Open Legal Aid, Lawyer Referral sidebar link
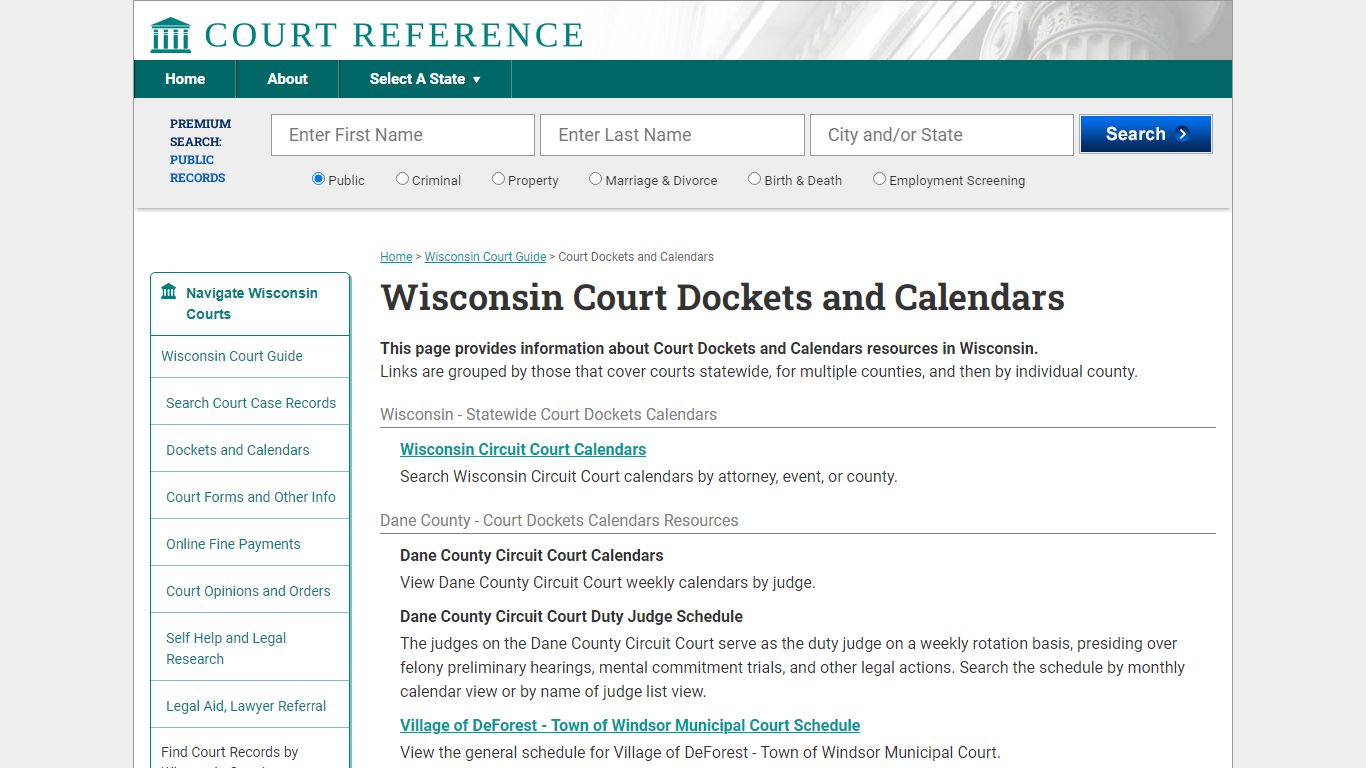Image resolution: width=1366 pixels, height=768 pixels. click(x=246, y=706)
